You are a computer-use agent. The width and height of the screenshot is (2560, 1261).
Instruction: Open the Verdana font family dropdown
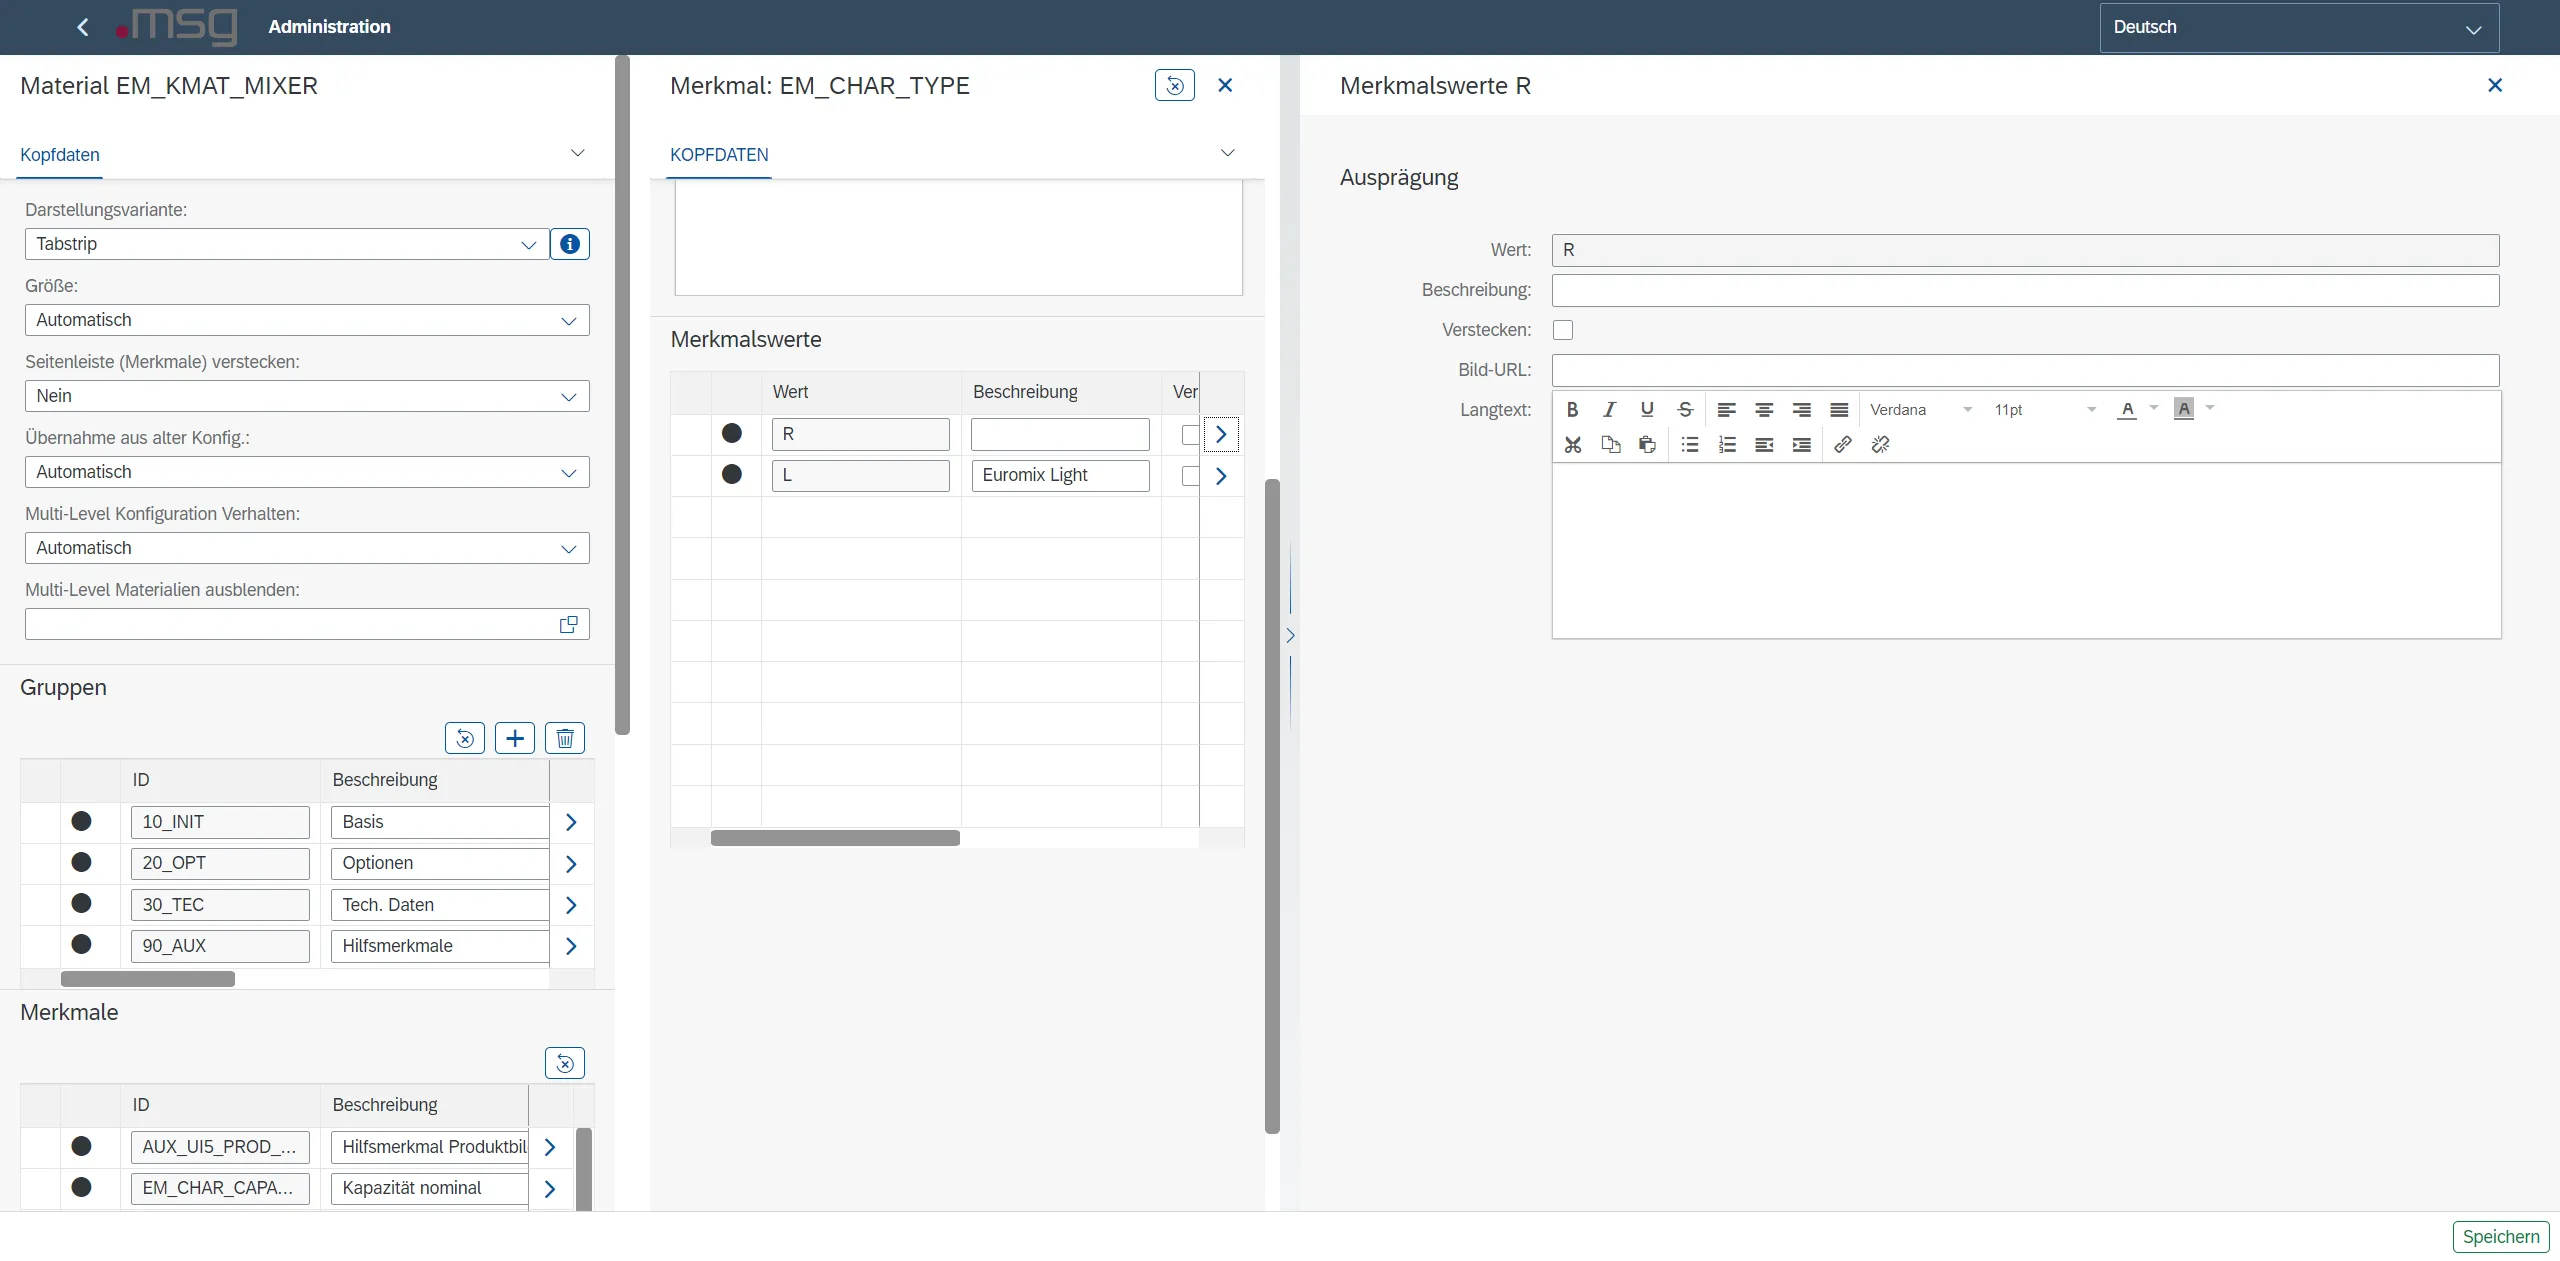point(1920,409)
